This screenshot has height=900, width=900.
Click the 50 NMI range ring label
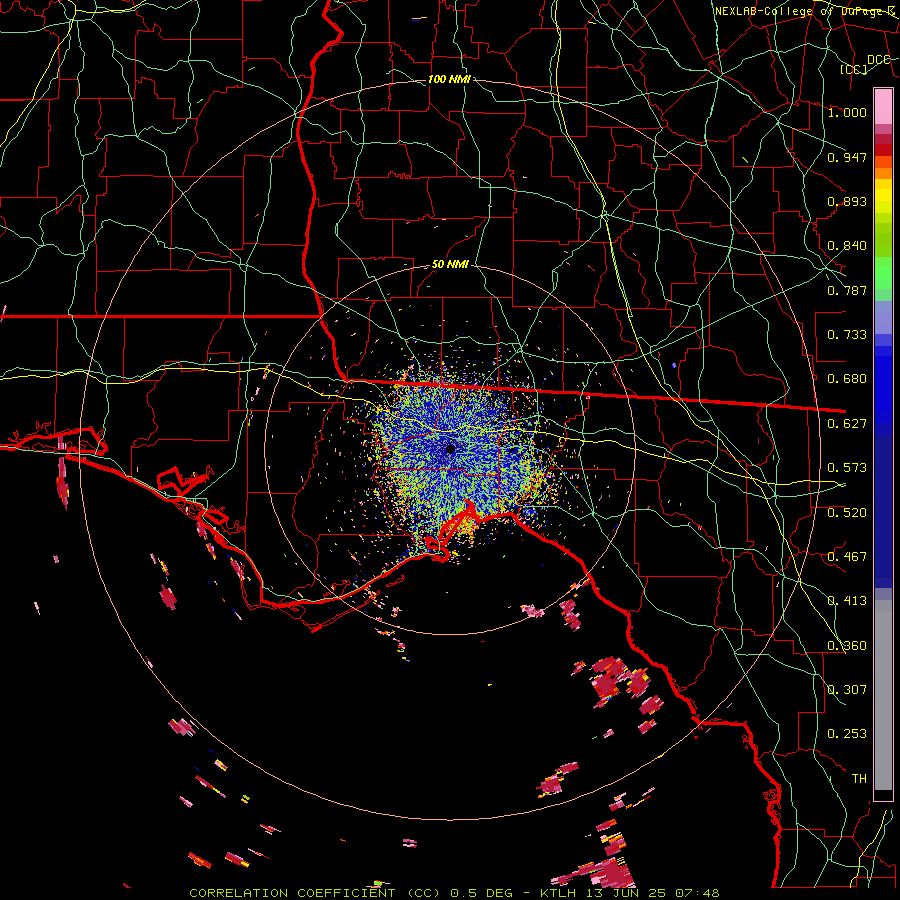click(450, 265)
